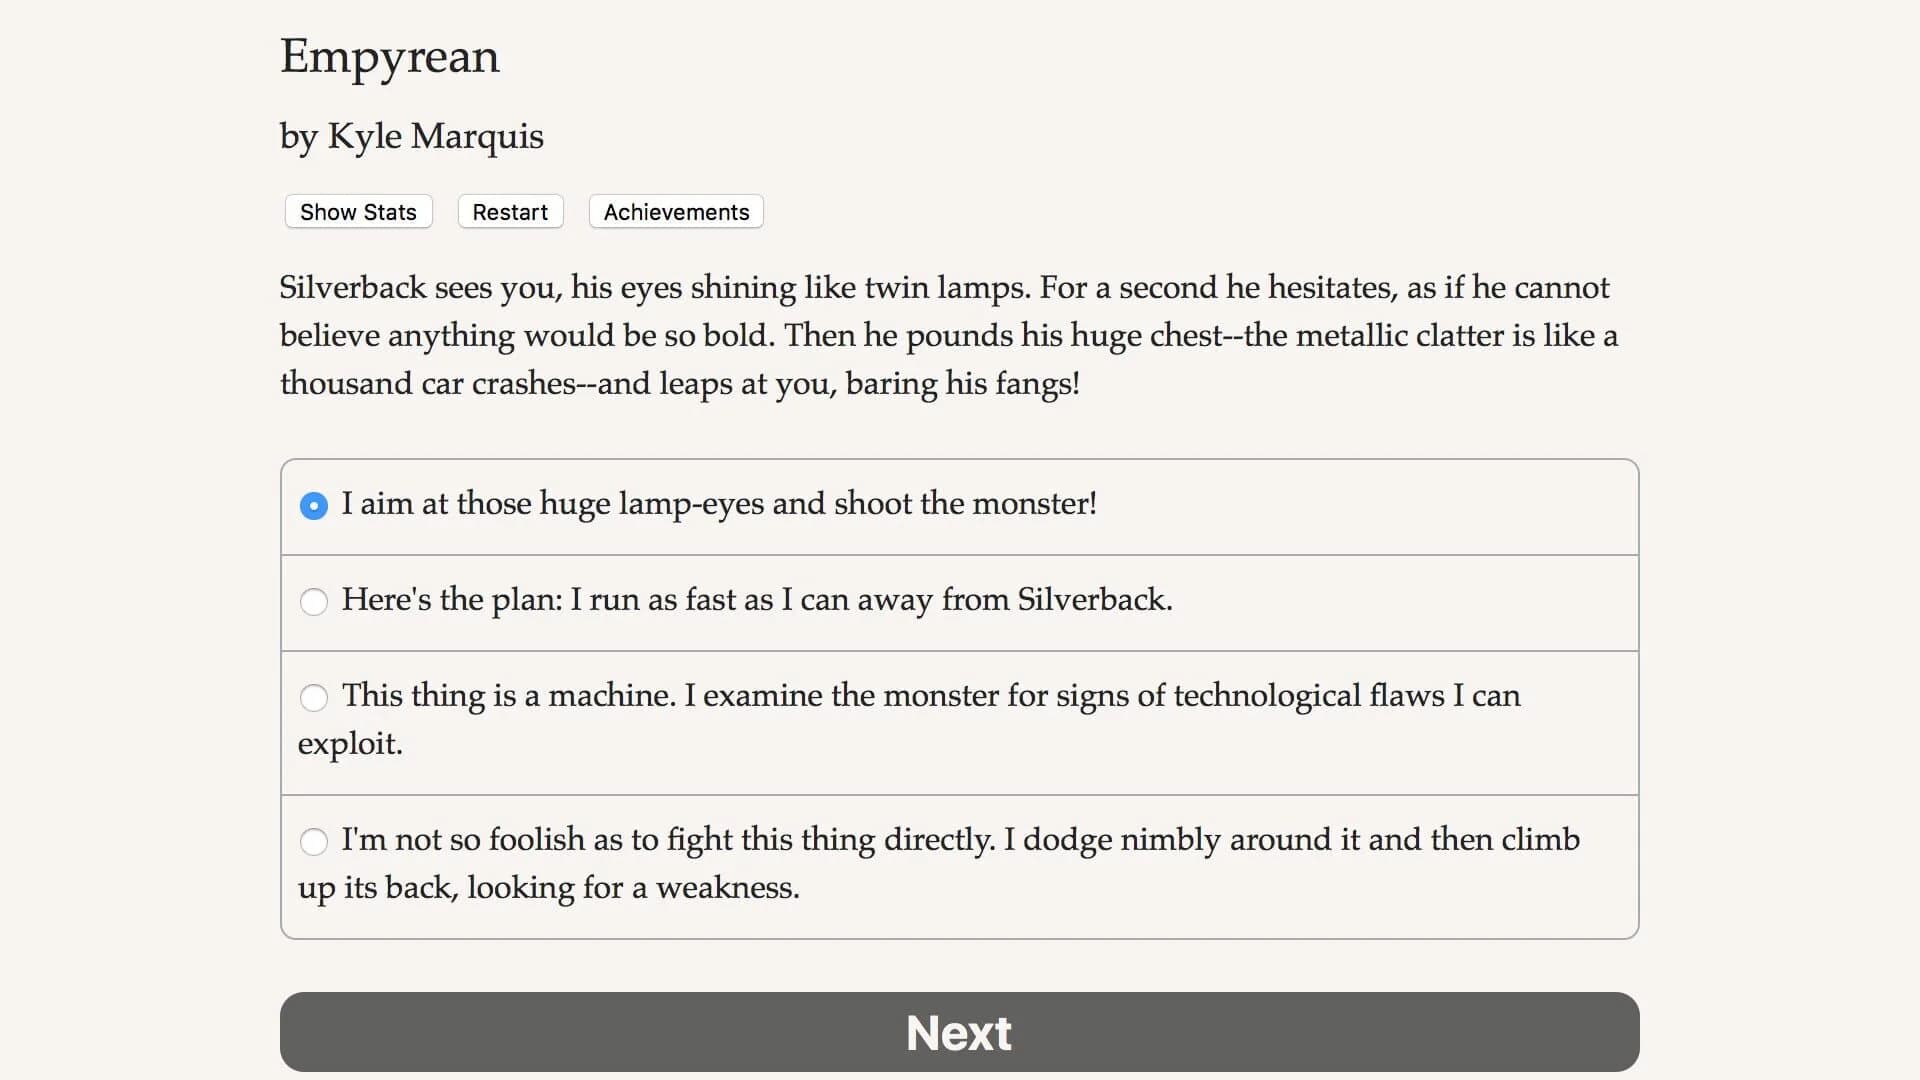The width and height of the screenshot is (1920, 1080).
Task: Advance the story with Next
Action: 958,1031
